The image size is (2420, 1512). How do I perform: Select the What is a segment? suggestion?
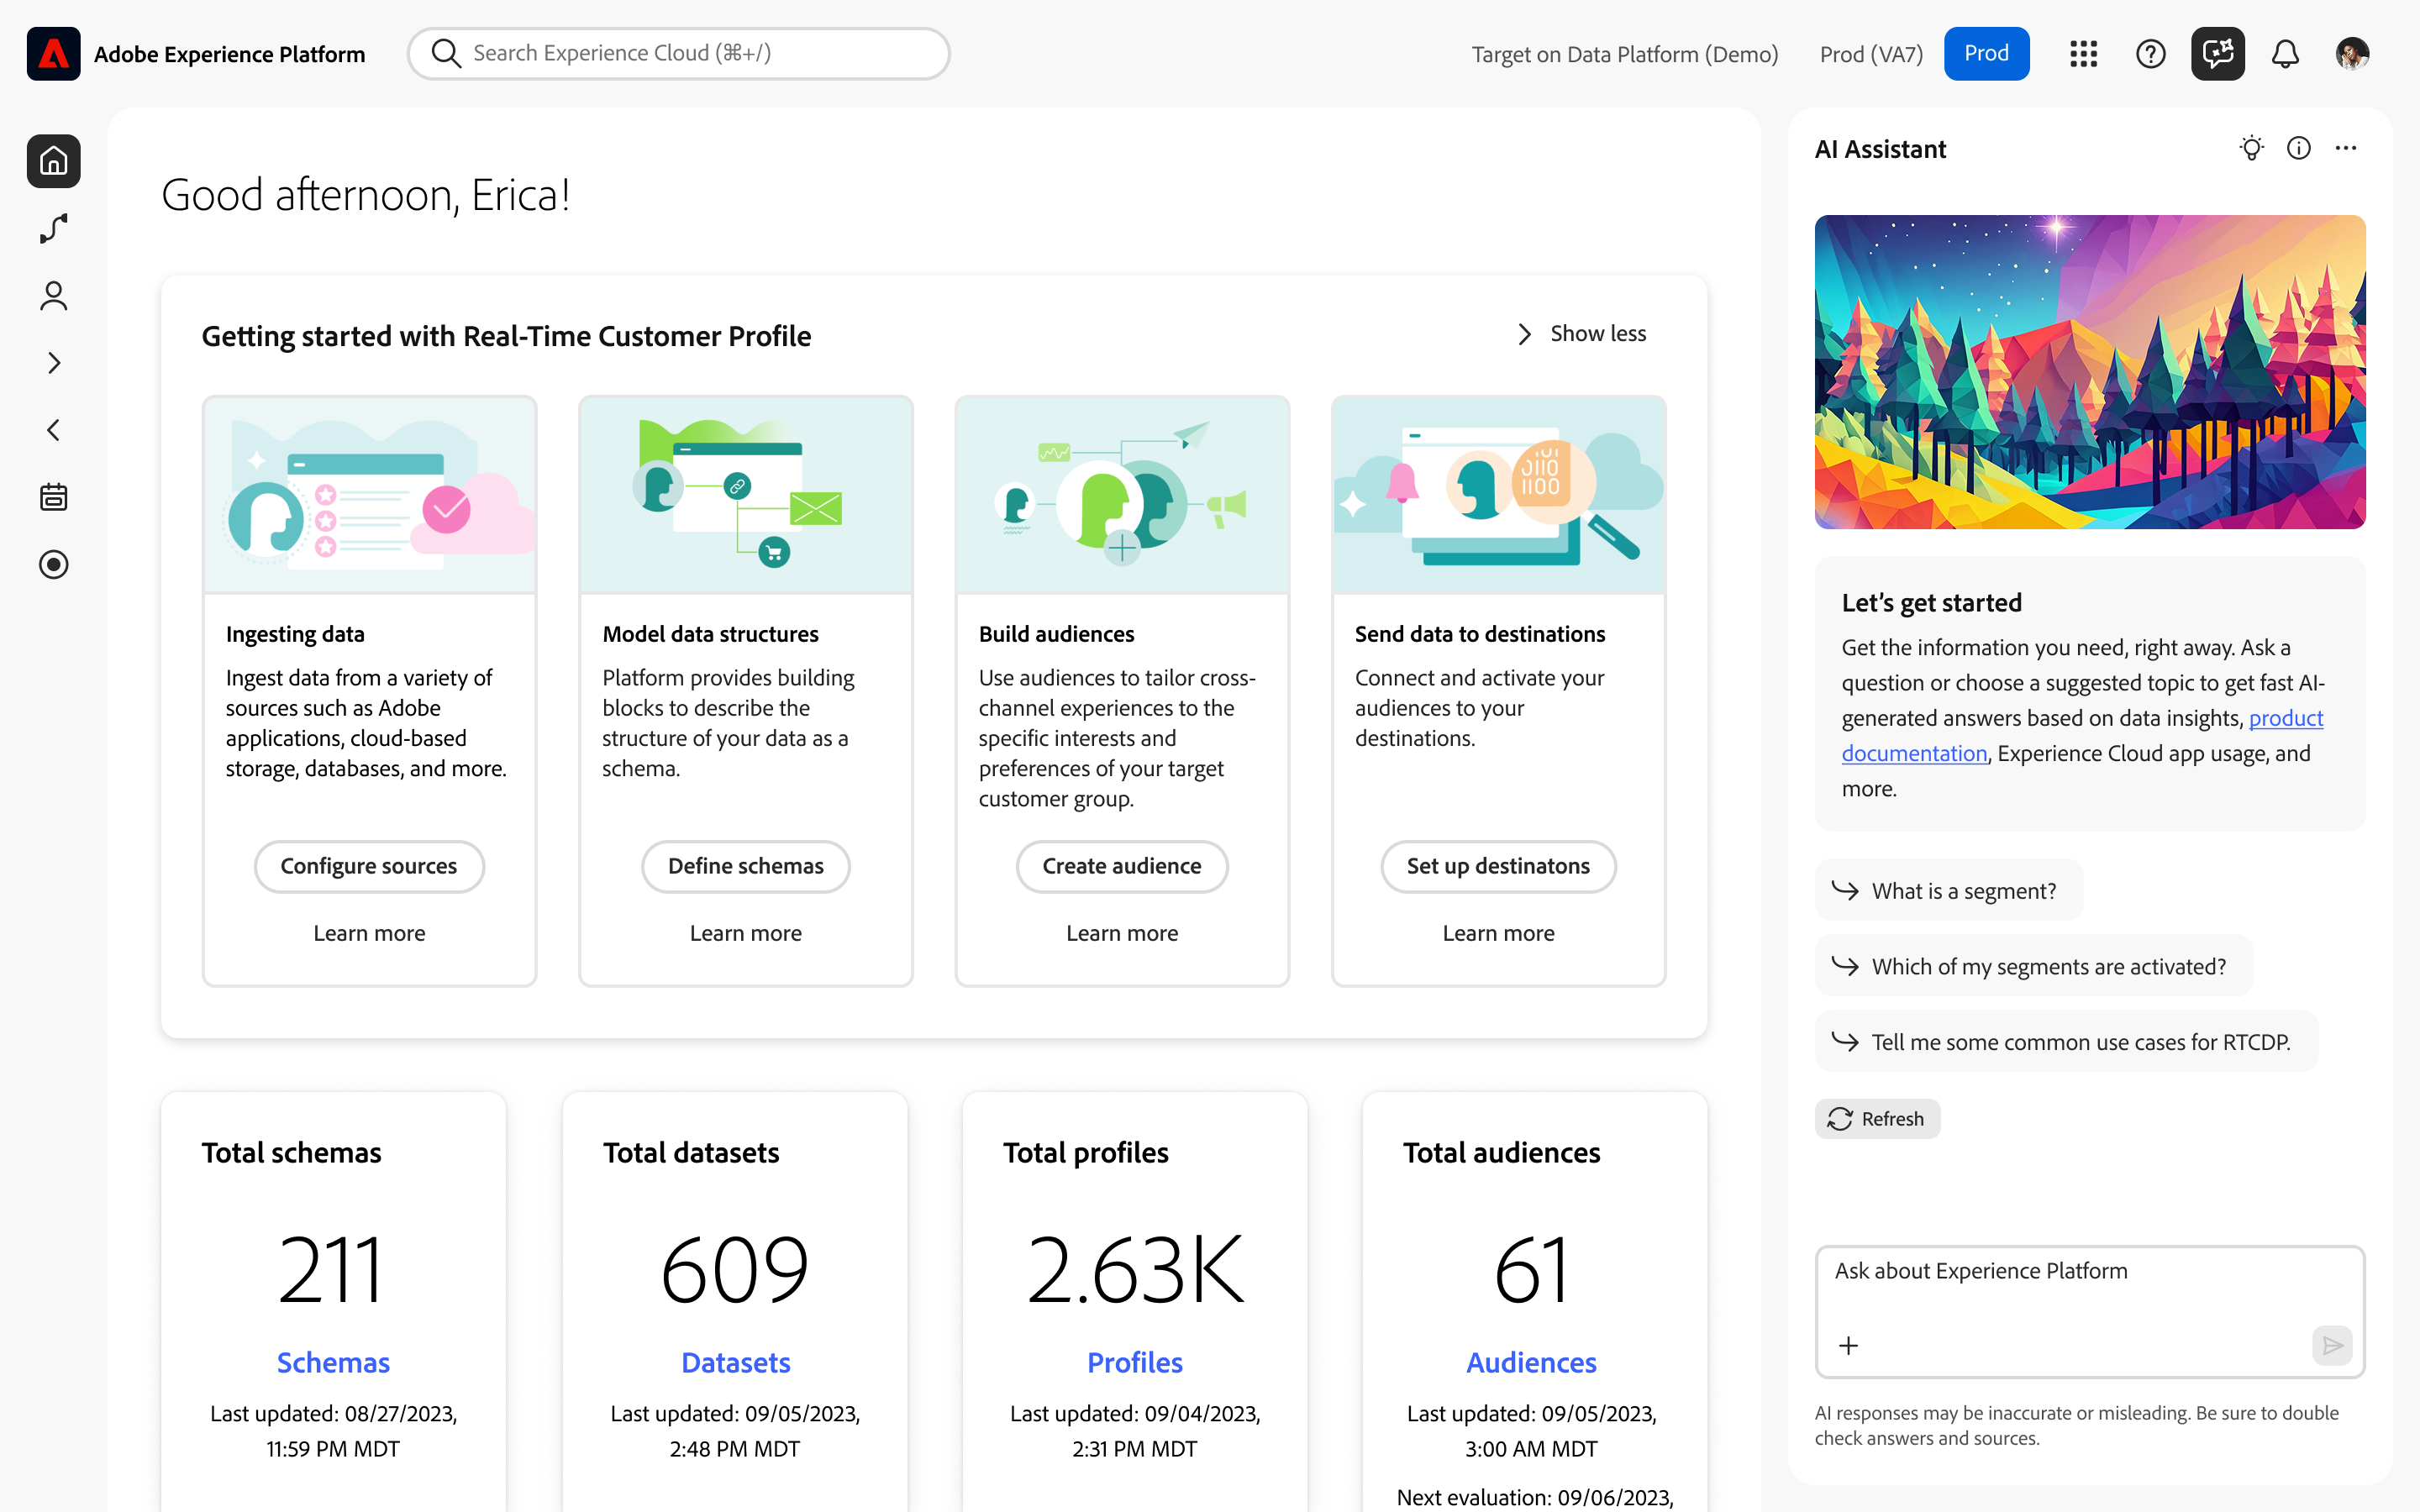click(1948, 890)
